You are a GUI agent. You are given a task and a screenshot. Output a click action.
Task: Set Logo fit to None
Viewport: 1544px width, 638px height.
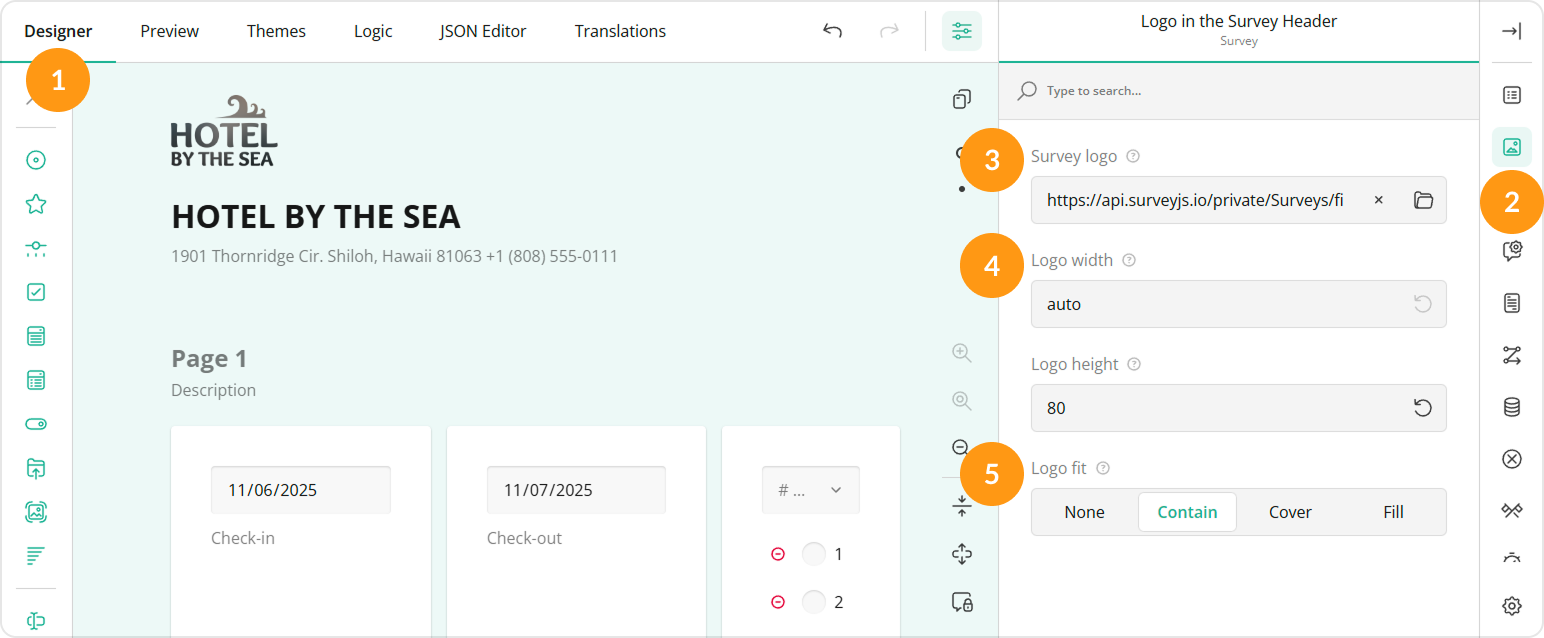(1084, 512)
